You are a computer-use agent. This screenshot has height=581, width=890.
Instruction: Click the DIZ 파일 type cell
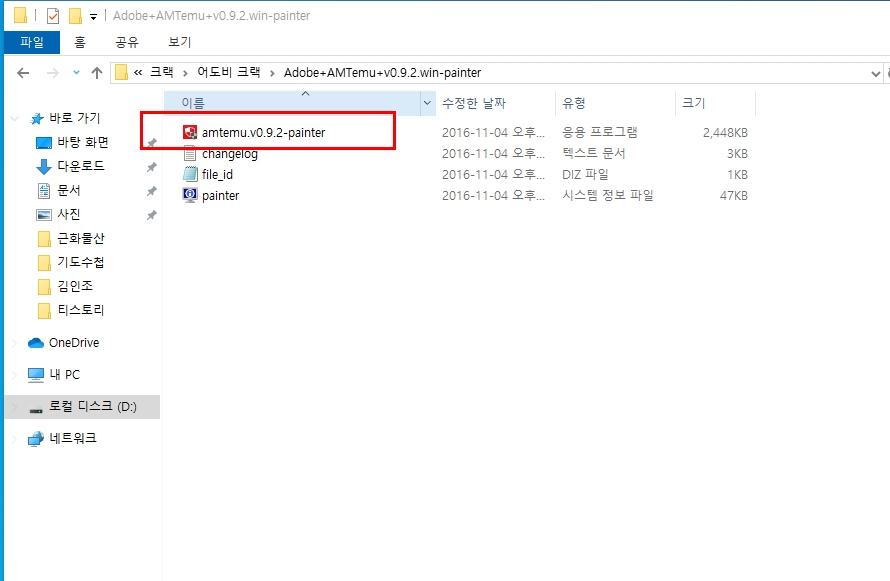coord(585,174)
